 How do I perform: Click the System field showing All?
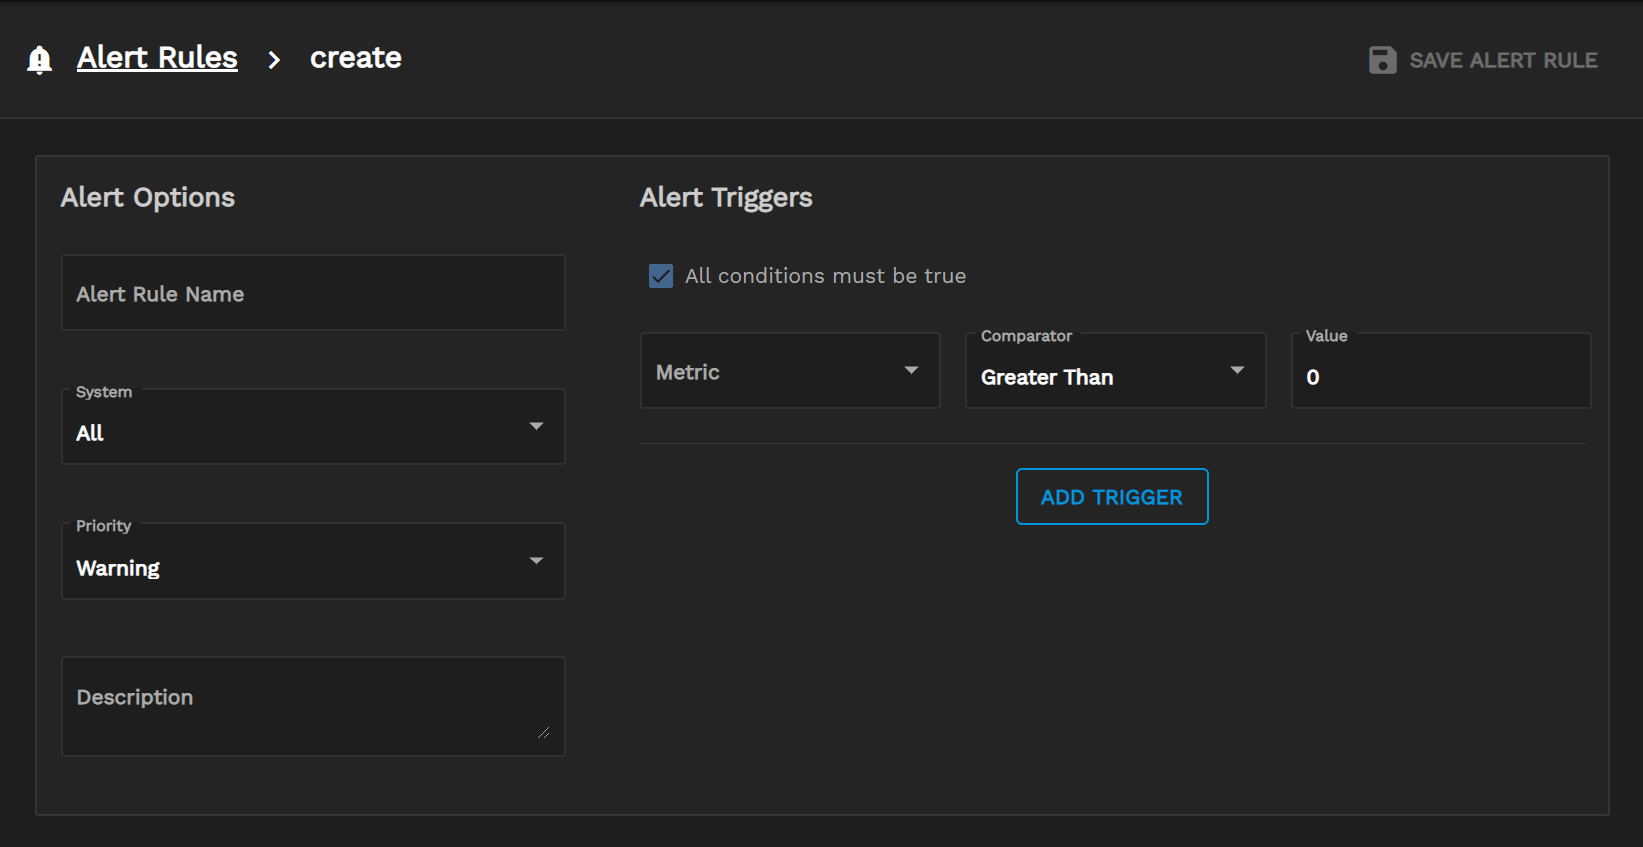(90, 433)
